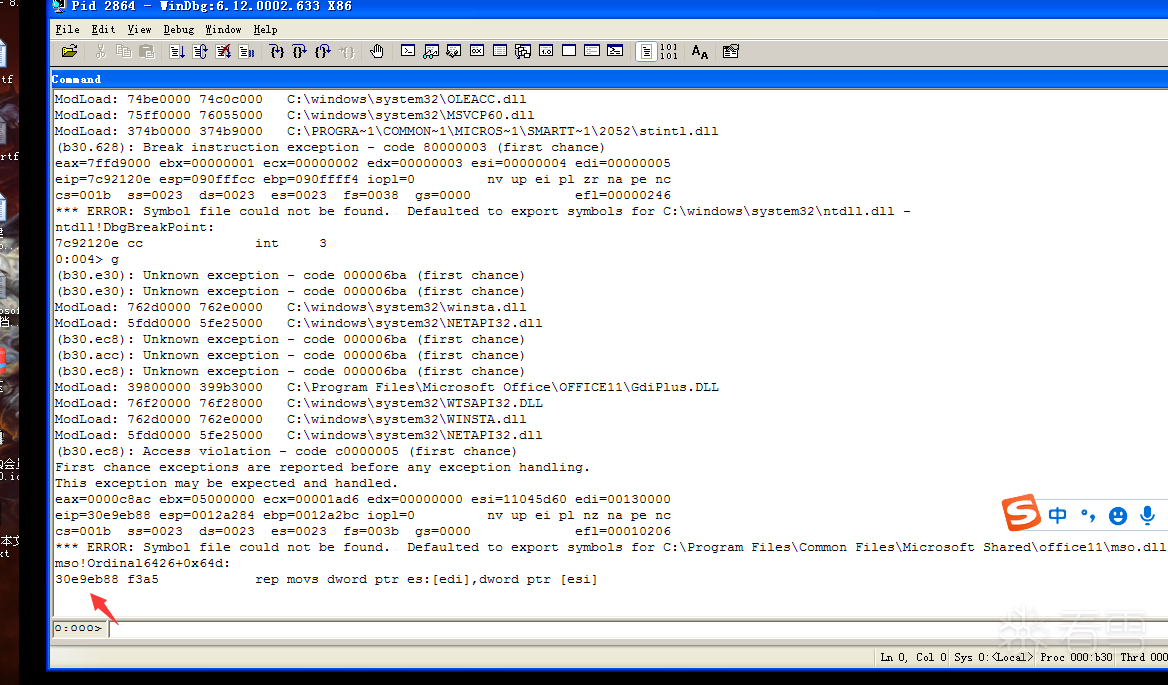Viewport: 1168px width, 685px height.
Task: Open the Debug menu
Action: coord(179,30)
